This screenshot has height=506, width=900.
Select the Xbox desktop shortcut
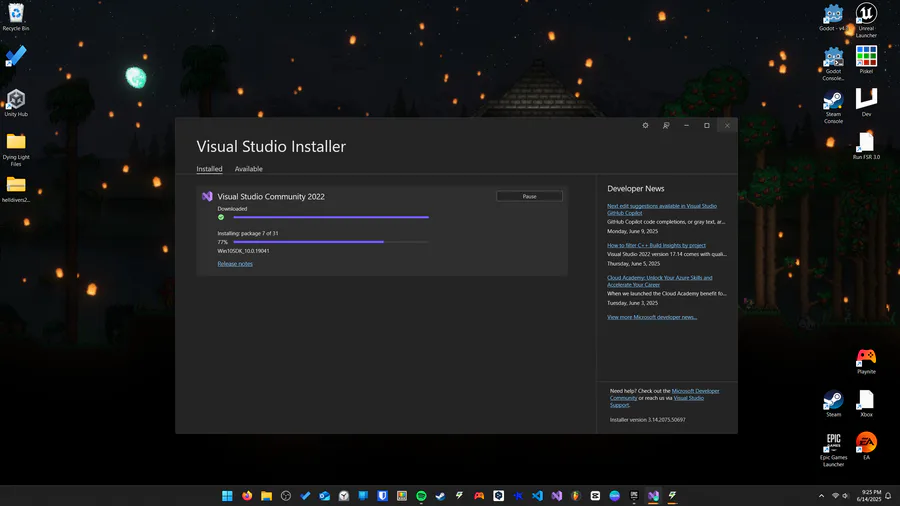point(866,403)
